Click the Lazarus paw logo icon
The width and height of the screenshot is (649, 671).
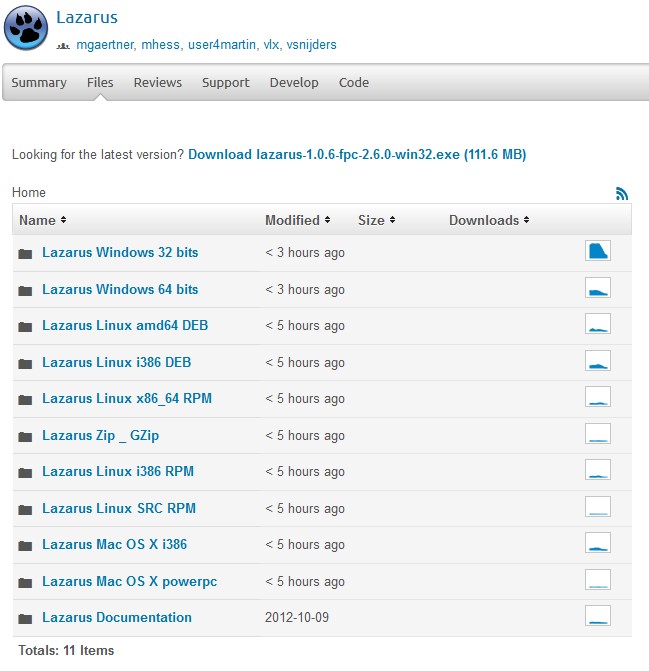tap(26, 28)
